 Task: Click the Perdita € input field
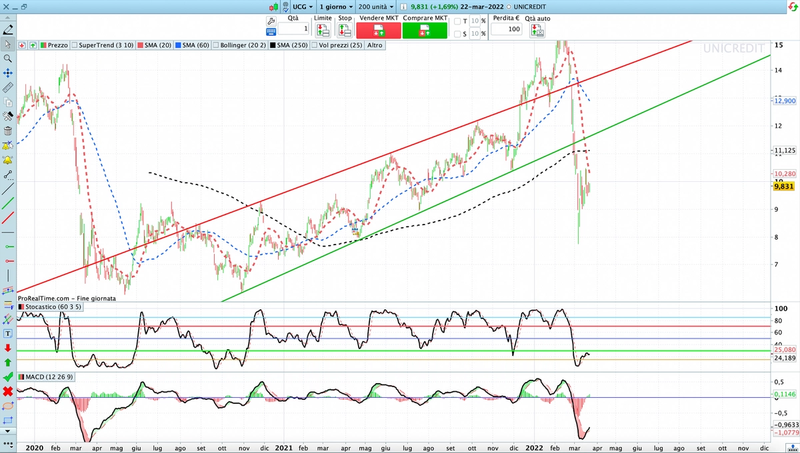[x=506, y=29]
